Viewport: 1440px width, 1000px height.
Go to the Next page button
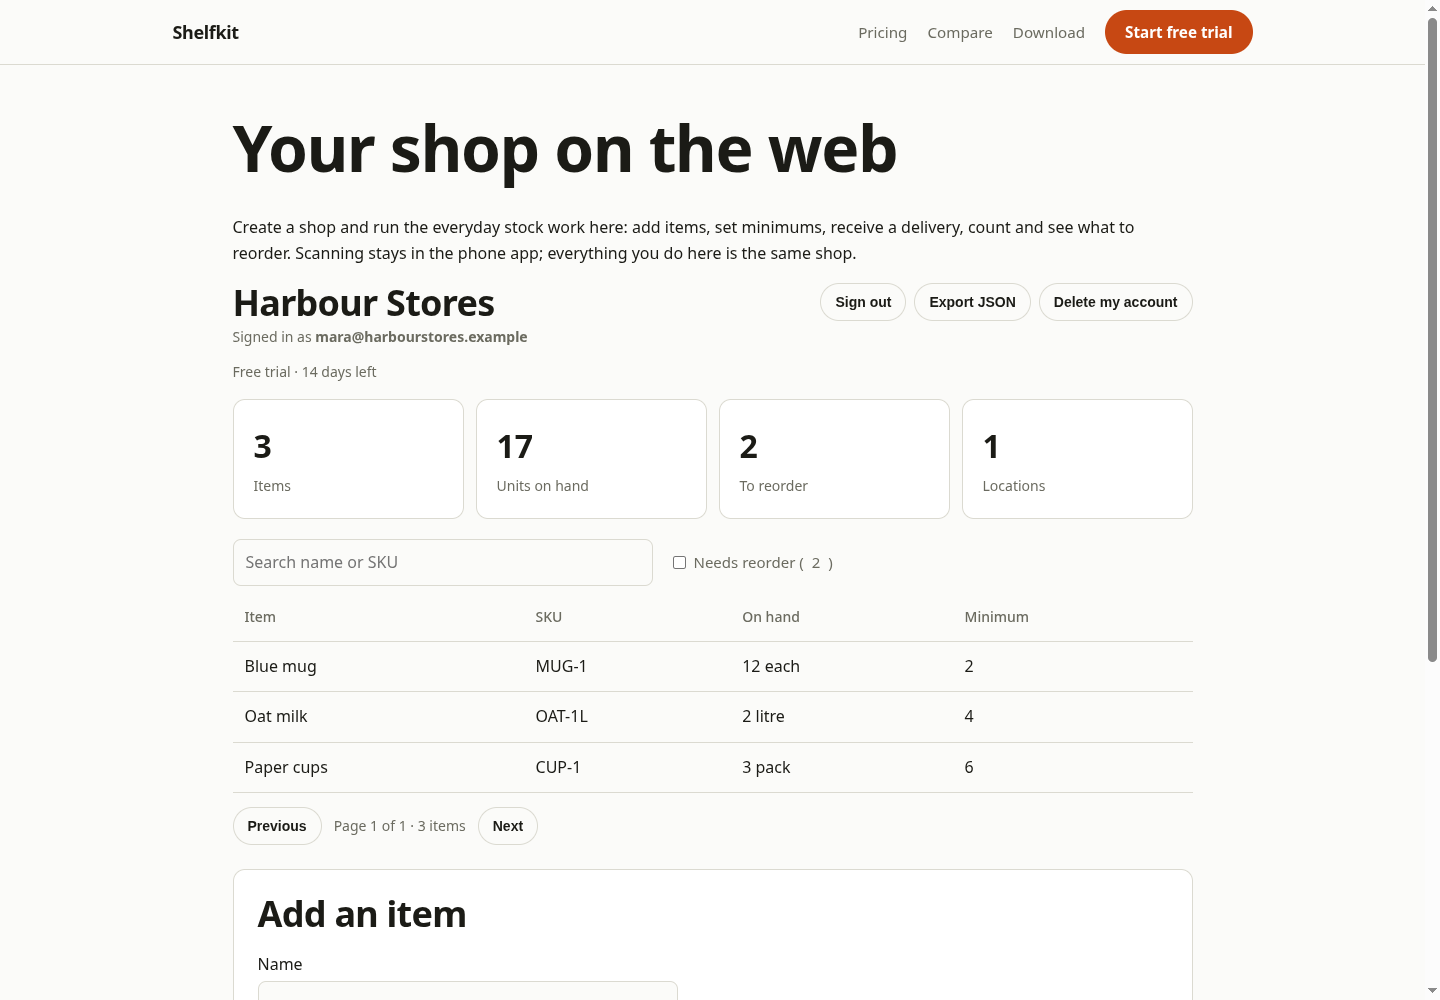click(507, 826)
